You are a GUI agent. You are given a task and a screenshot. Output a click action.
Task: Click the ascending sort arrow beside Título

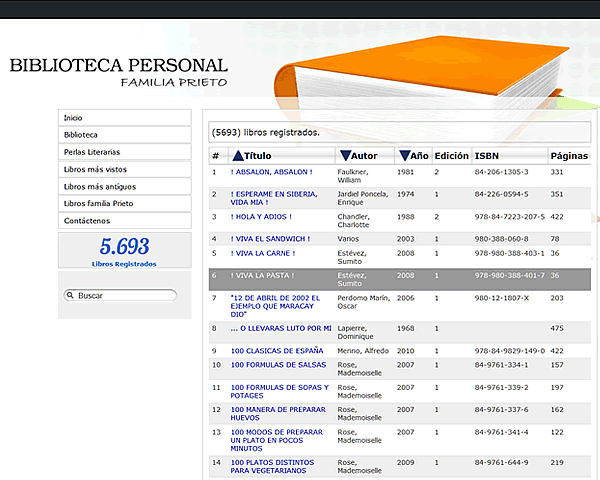coord(237,156)
